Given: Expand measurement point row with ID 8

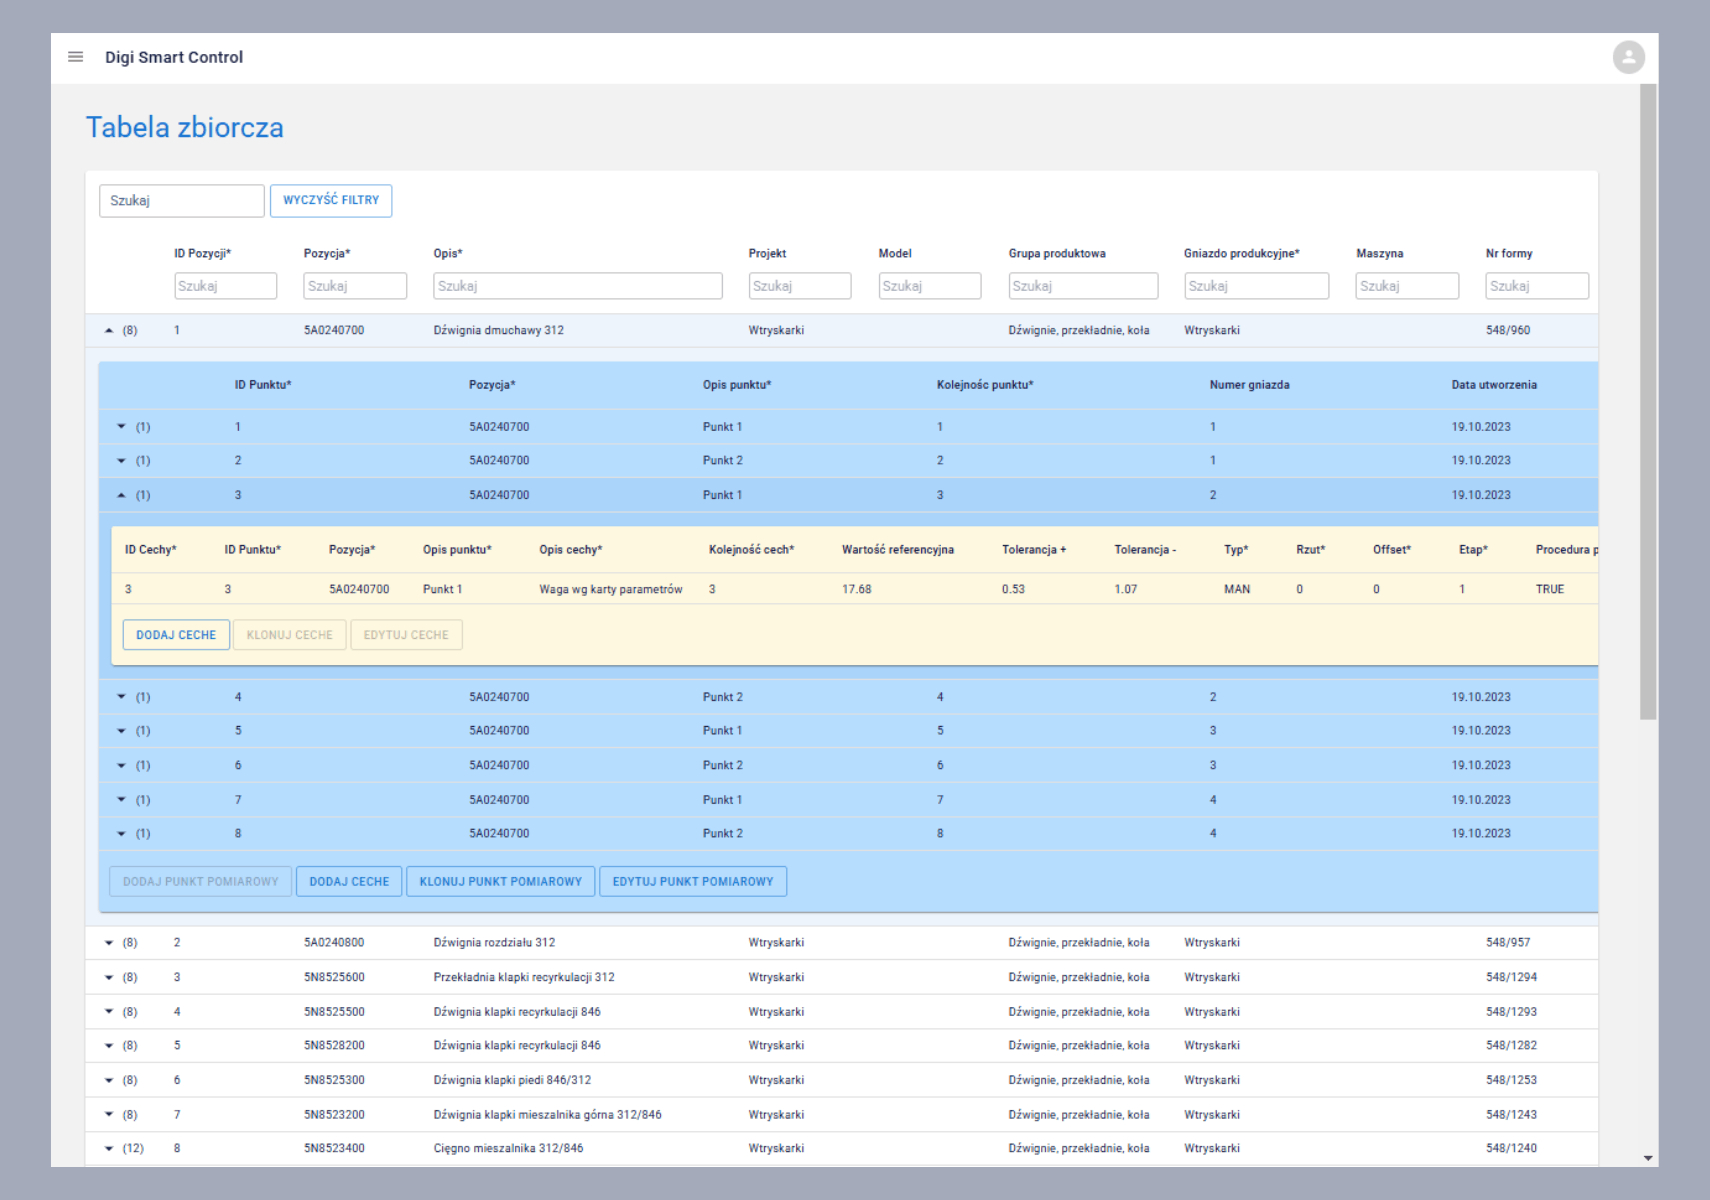Looking at the screenshot, I should click(122, 834).
